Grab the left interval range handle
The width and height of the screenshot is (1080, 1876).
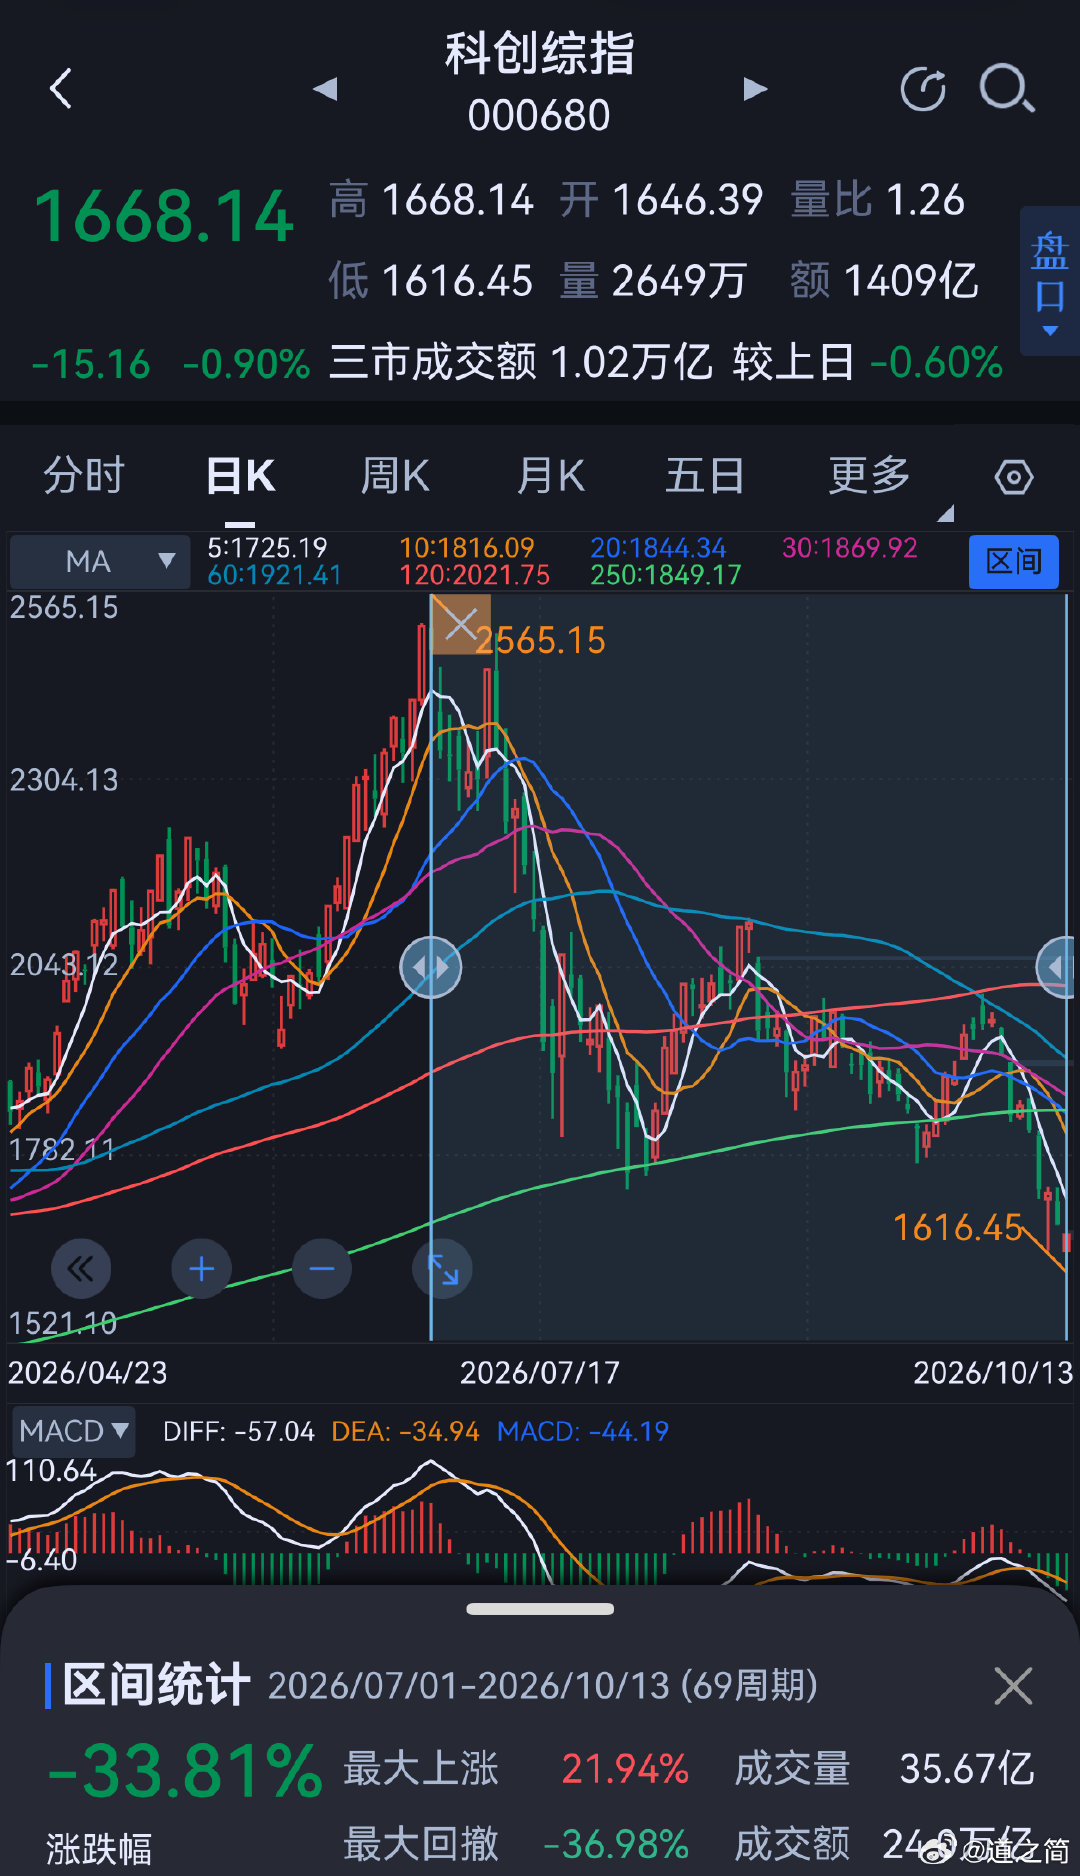tap(431, 967)
